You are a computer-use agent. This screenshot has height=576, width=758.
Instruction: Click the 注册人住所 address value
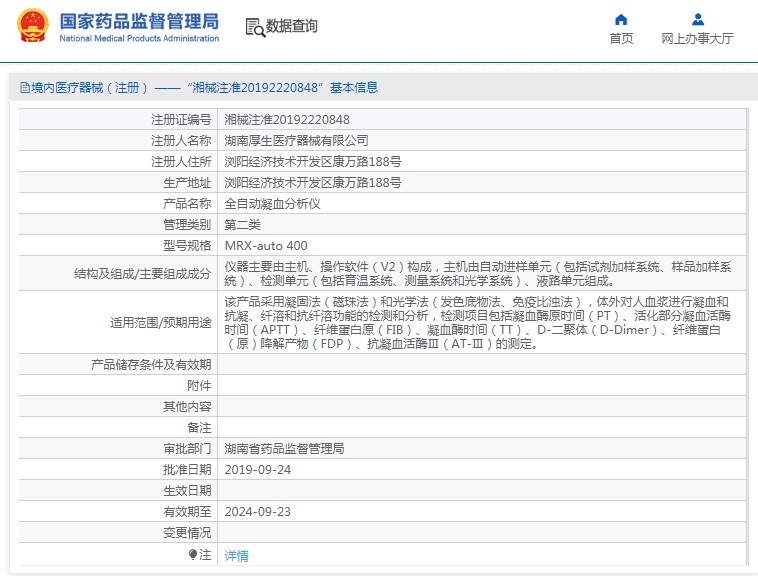tap(313, 161)
